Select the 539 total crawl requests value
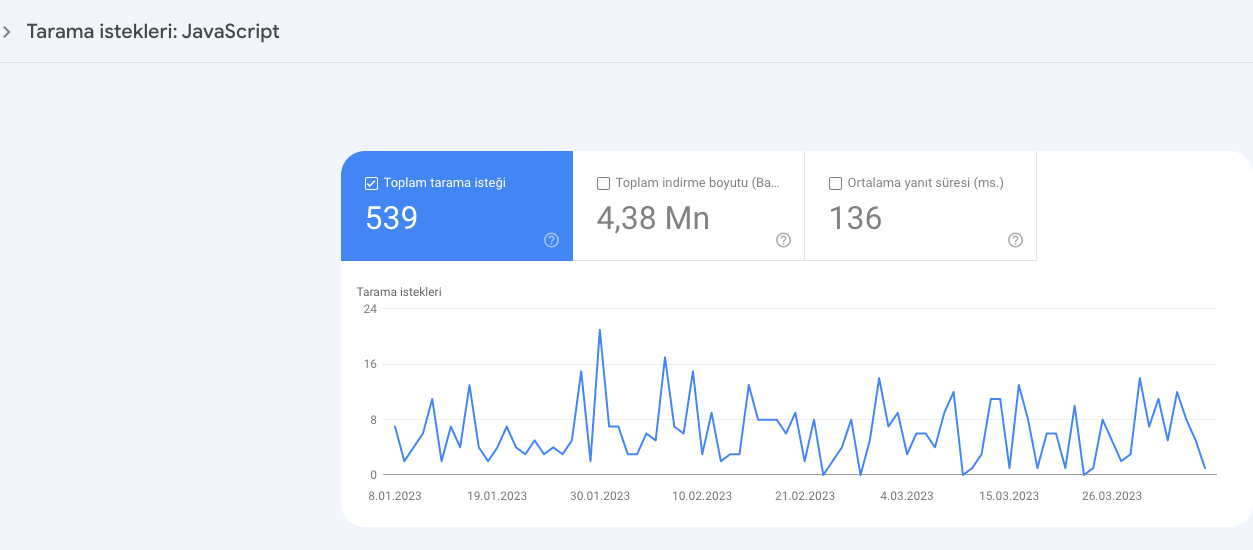 pyautogui.click(x=391, y=218)
